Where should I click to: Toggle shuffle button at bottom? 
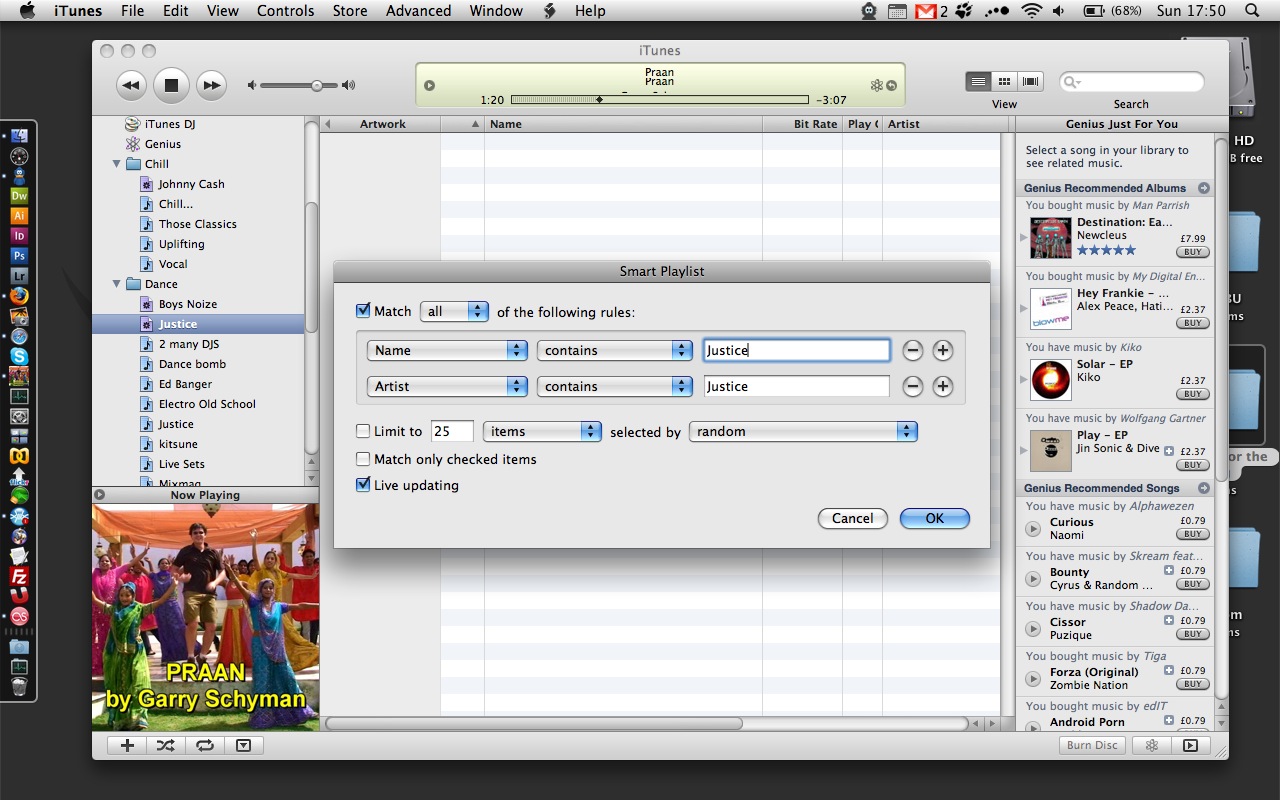pos(166,745)
